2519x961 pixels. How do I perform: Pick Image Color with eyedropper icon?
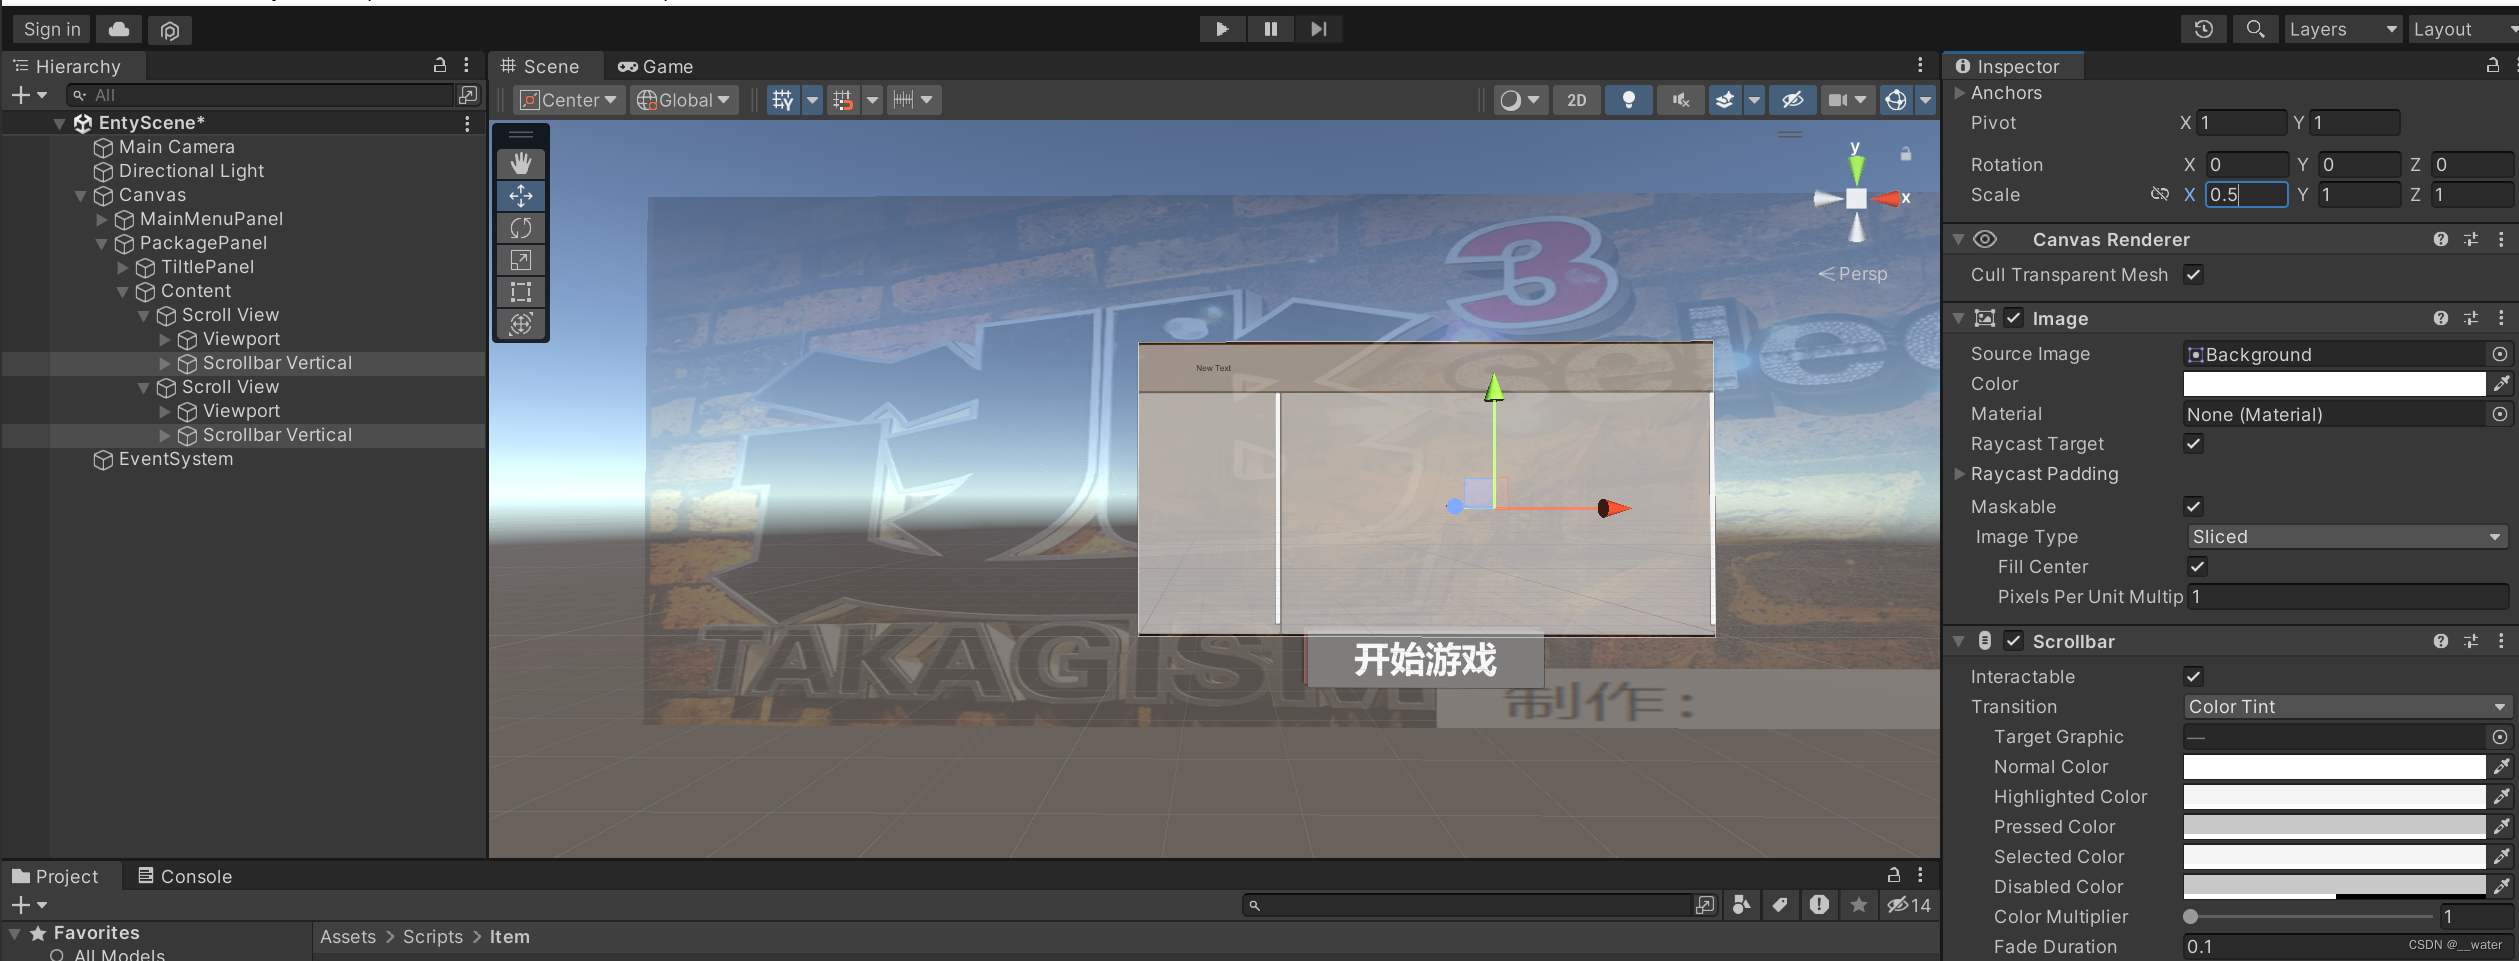click(2501, 384)
